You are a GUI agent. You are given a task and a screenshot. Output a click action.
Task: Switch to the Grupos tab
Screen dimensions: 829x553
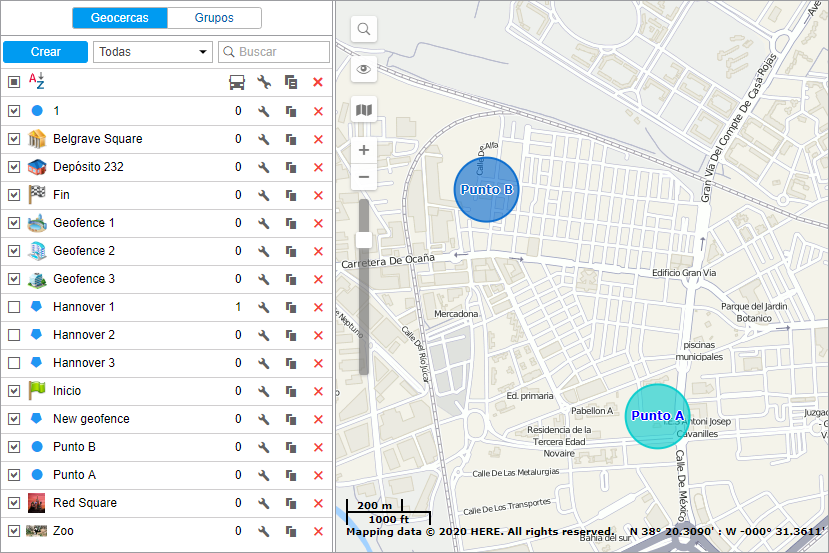point(214,18)
